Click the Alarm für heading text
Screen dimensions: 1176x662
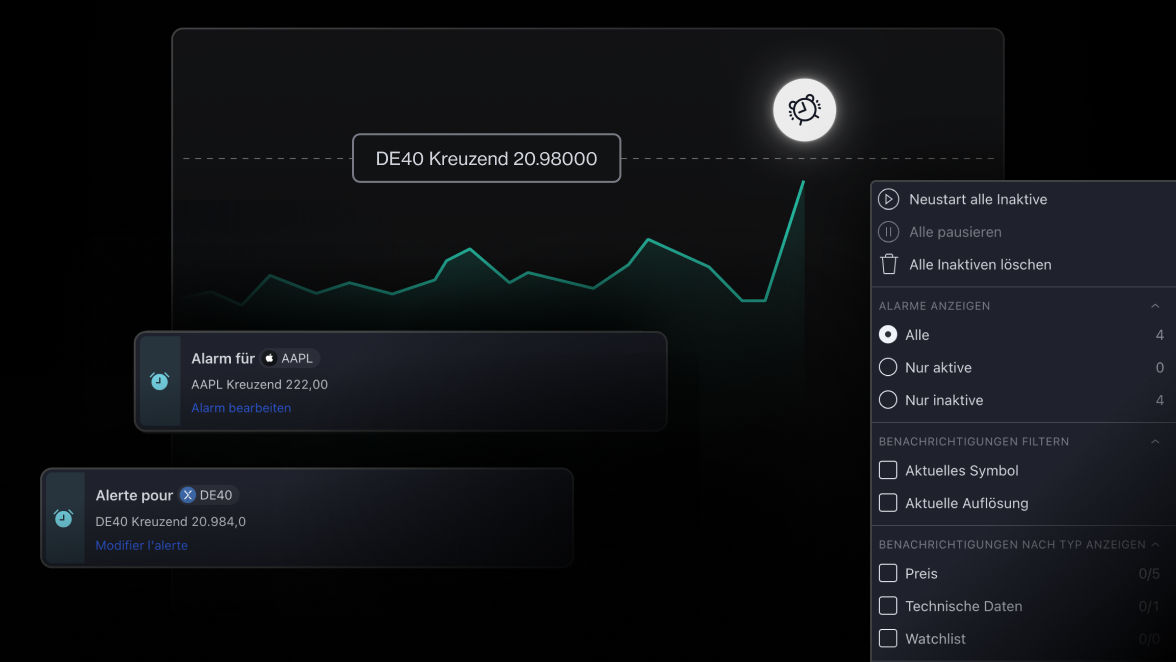[223, 358]
